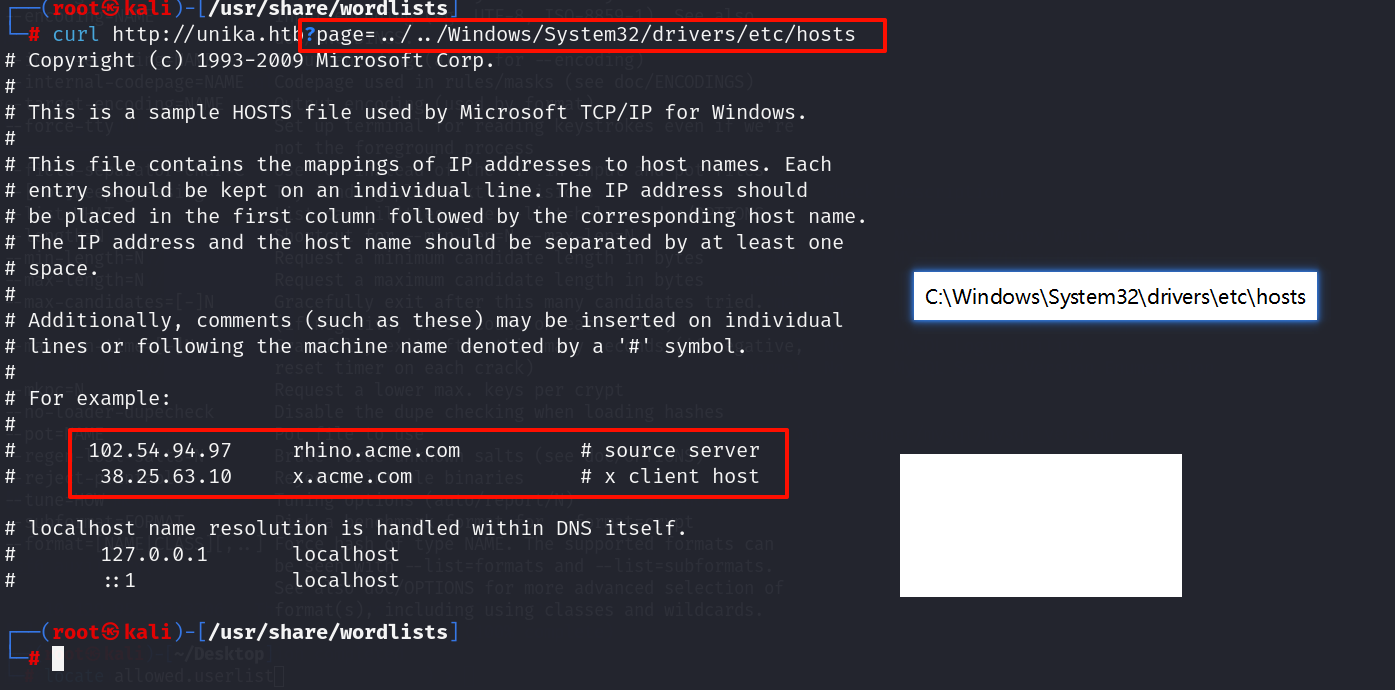Viewport: 1395px width, 690px height.
Task: Click the 38.25.63.10 IP address
Action: (166, 476)
